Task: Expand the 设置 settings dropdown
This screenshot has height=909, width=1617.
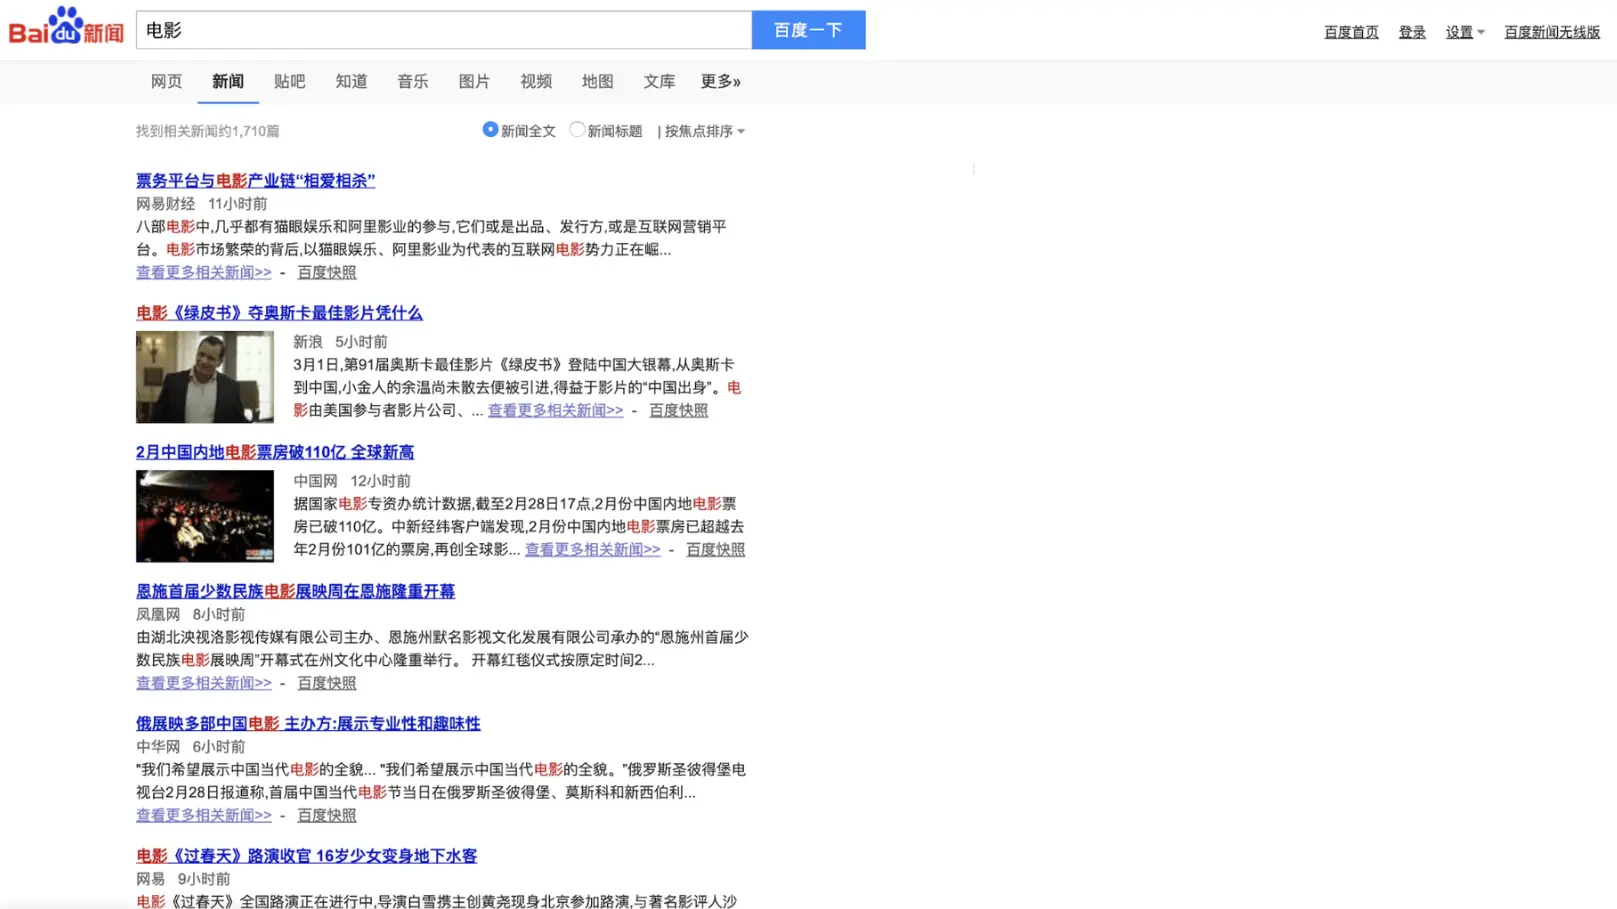Action: (x=1465, y=32)
